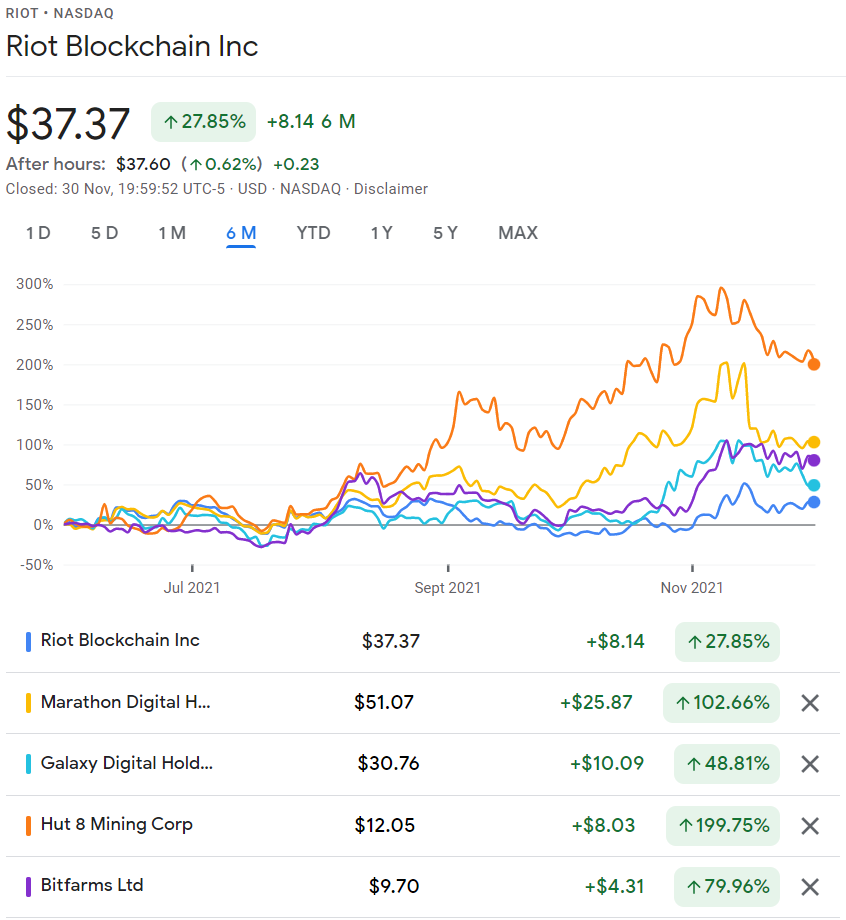Click Bitfarms' $9.70 price
The width and height of the screenshot is (846, 920).
pyautogui.click(x=394, y=886)
